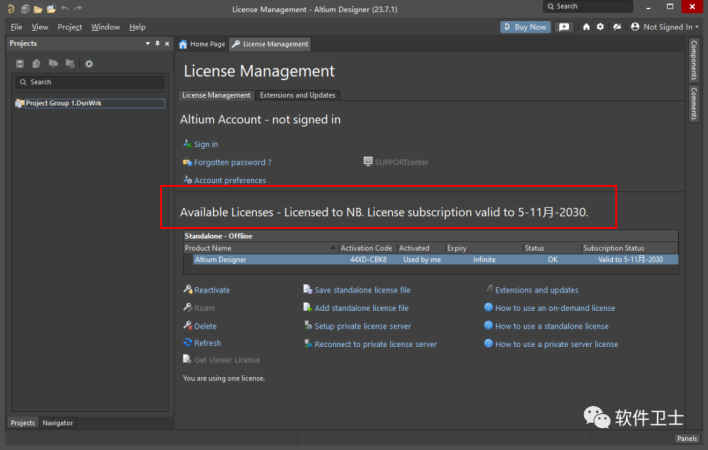Click the Sign in link
The image size is (708, 450).
[206, 144]
